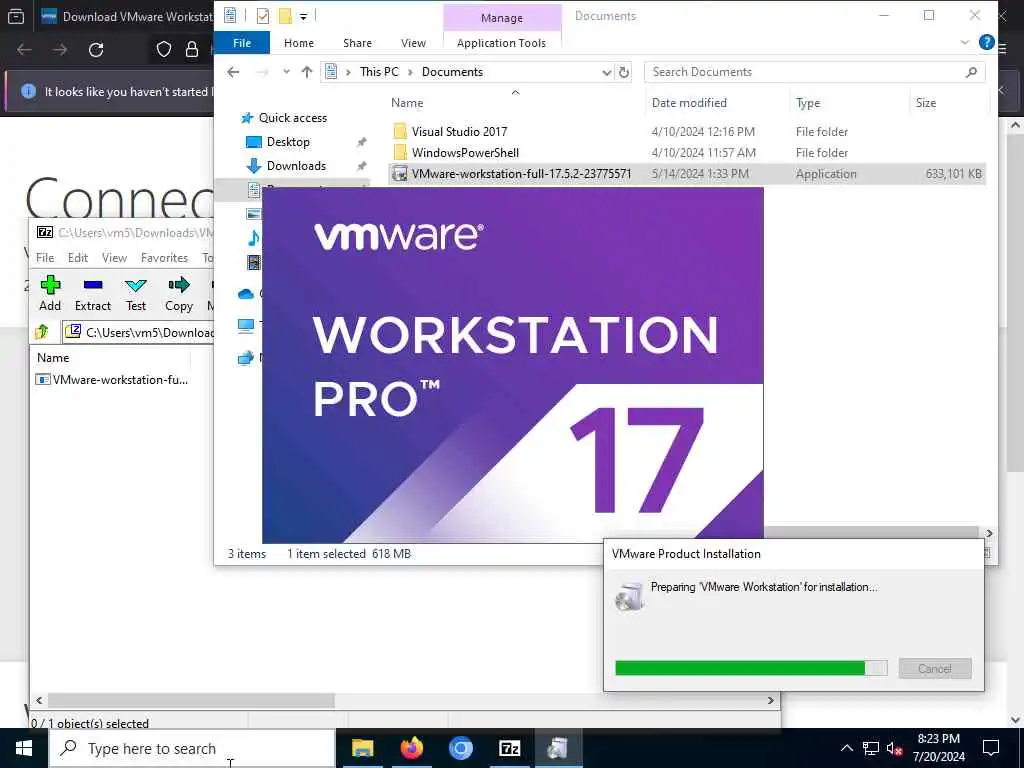Click the Explorer File tab
The height and width of the screenshot is (768, 1024).
242,42
